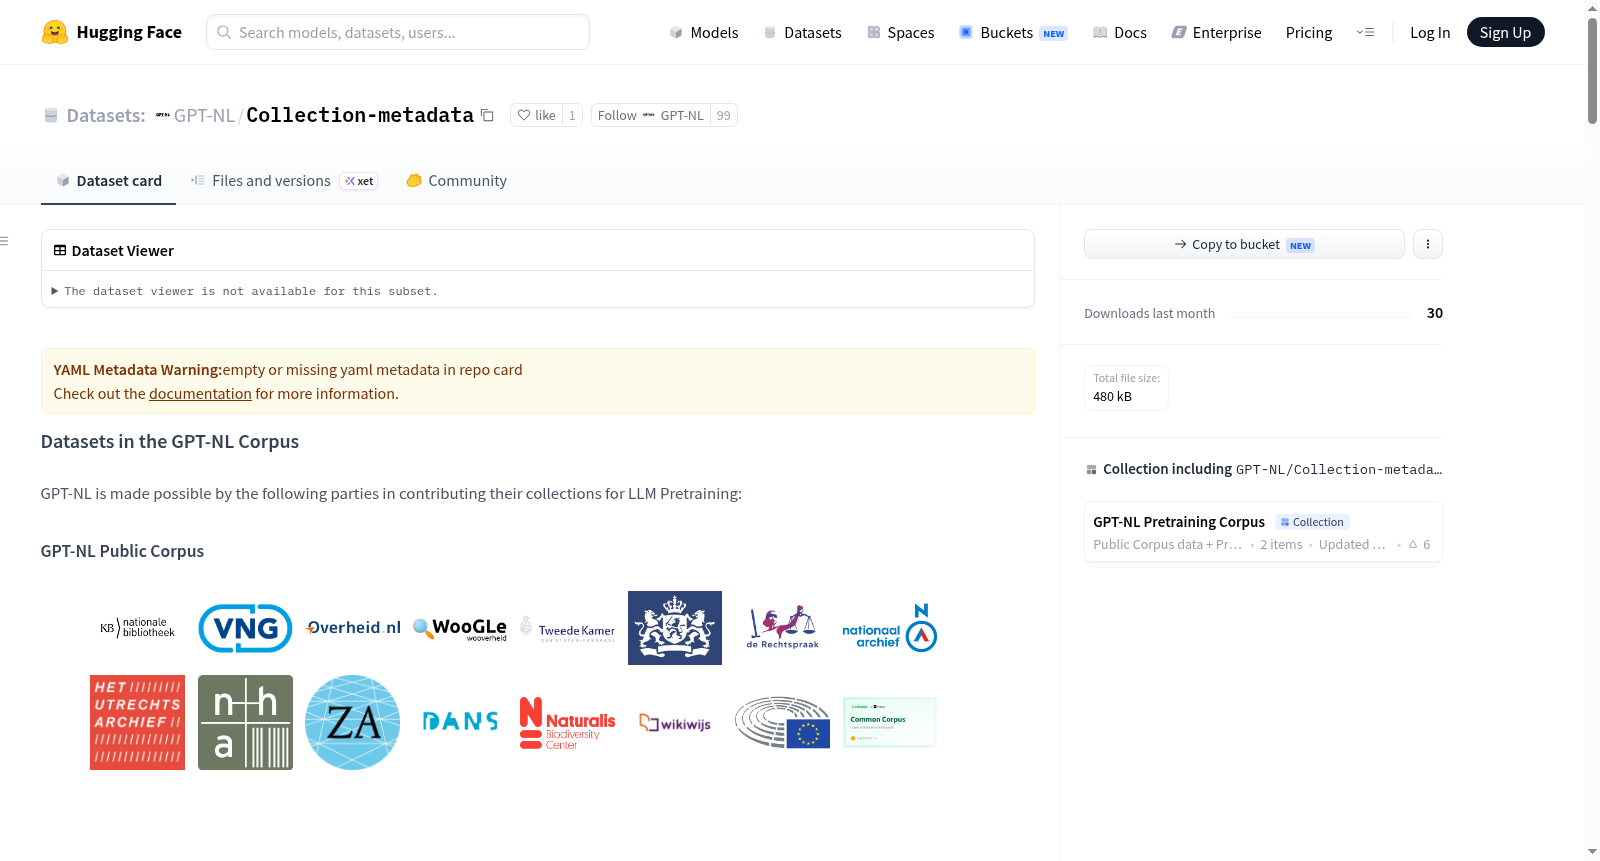Follow the GPT-NL organization
This screenshot has height=861, width=1600.
click(650, 115)
